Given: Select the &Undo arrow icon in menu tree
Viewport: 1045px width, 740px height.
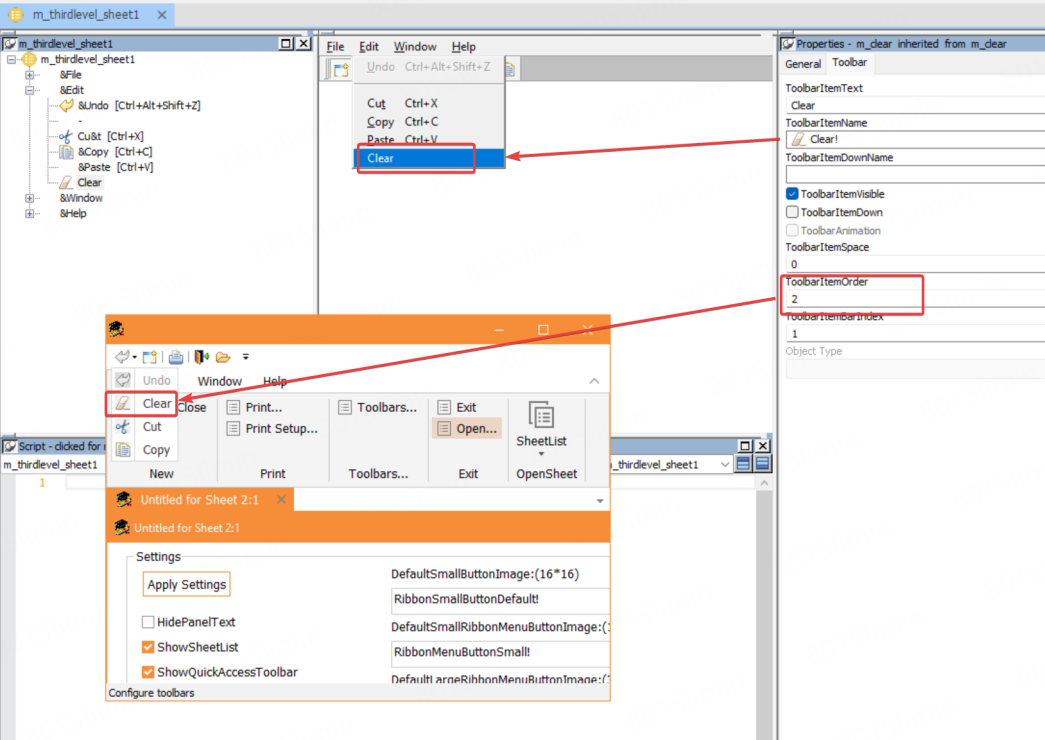Looking at the screenshot, I should point(66,105).
